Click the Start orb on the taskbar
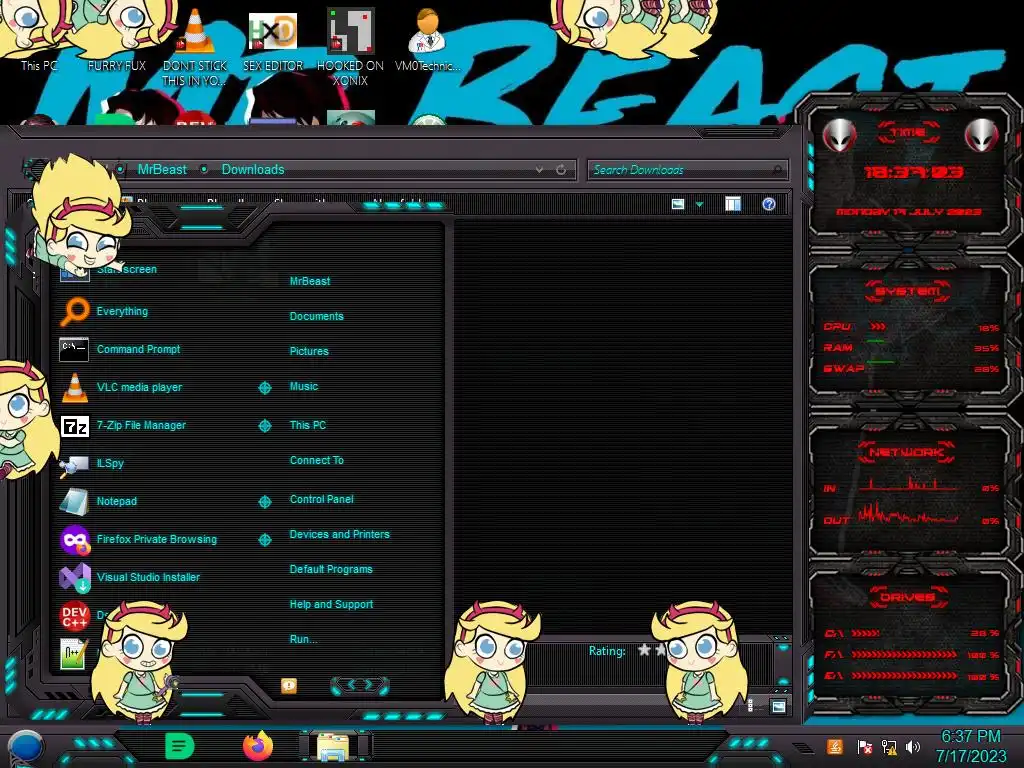1024x768 pixels. pyautogui.click(x=25, y=748)
